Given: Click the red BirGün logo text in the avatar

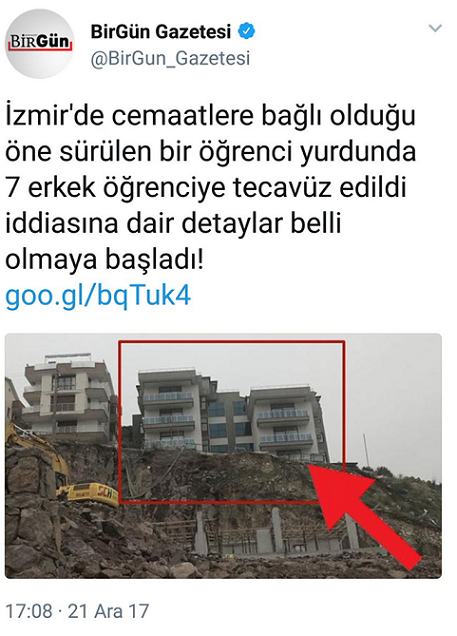Looking at the screenshot, I should 39,41.
